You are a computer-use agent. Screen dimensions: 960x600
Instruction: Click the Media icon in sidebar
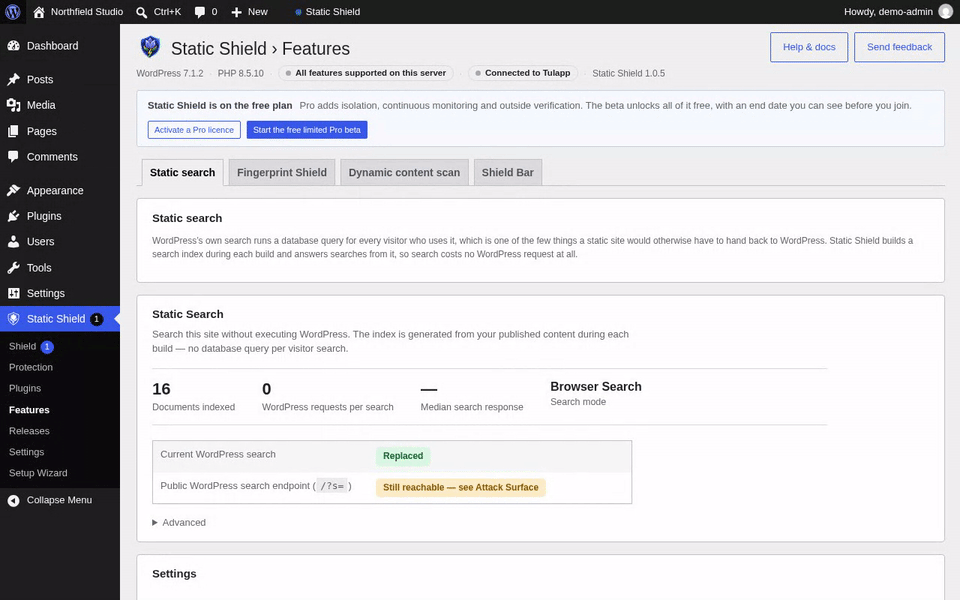[x=13, y=105]
